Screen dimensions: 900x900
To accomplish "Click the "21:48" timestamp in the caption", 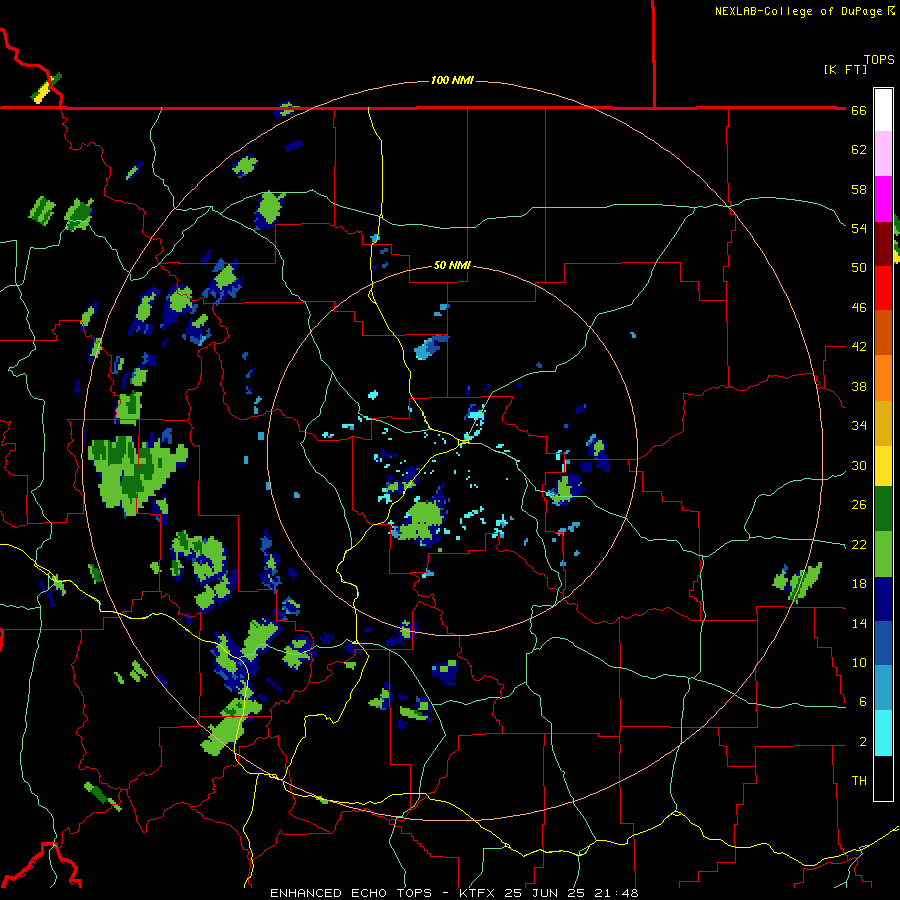I will 616,893.
